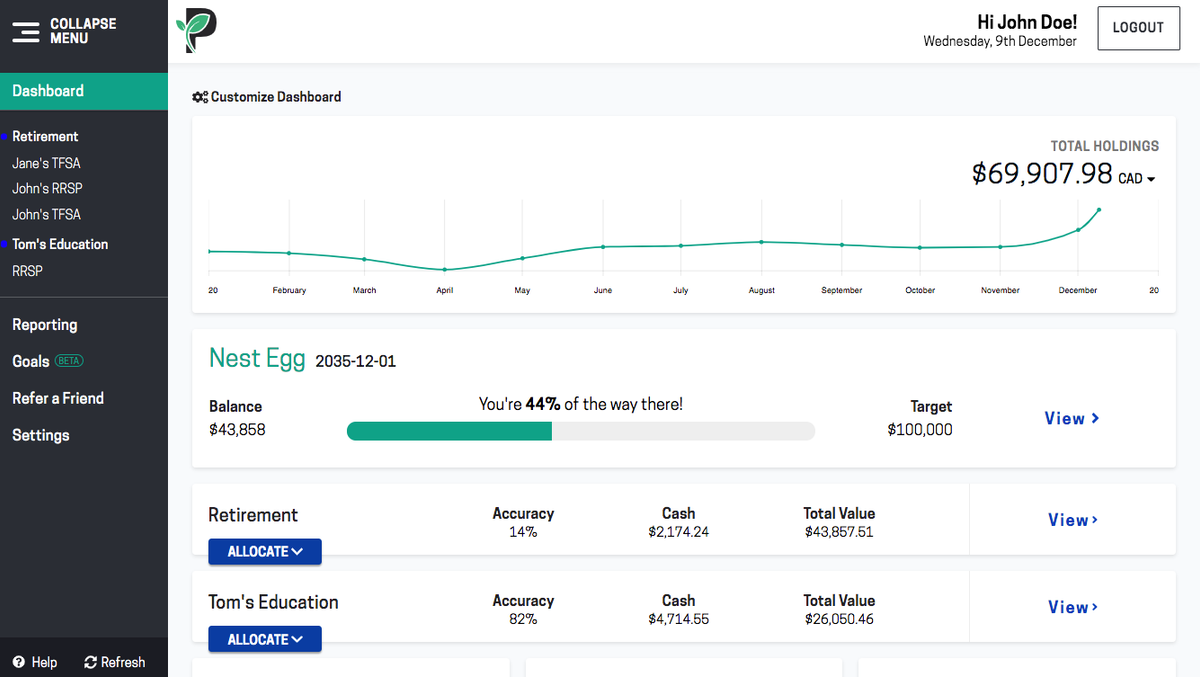Click the Tom's Education card title
Image resolution: width=1200 pixels, height=677 pixels.
273,602
